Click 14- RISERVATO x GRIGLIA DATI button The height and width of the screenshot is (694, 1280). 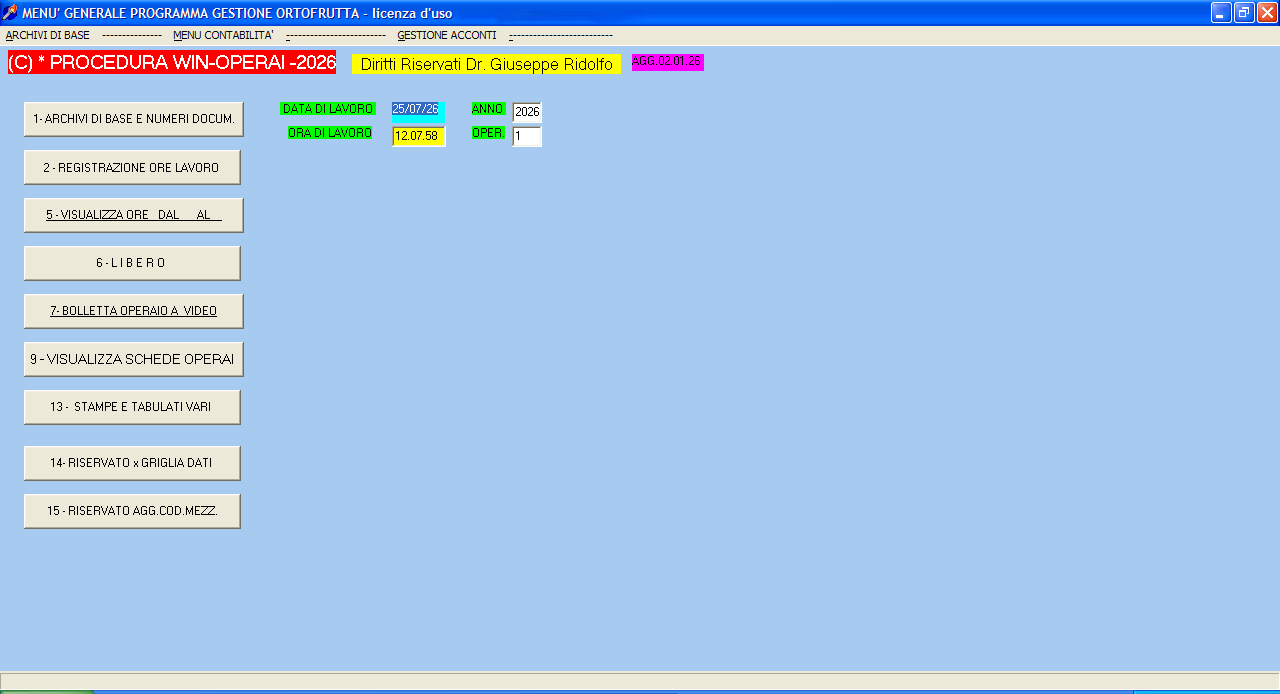(132, 463)
